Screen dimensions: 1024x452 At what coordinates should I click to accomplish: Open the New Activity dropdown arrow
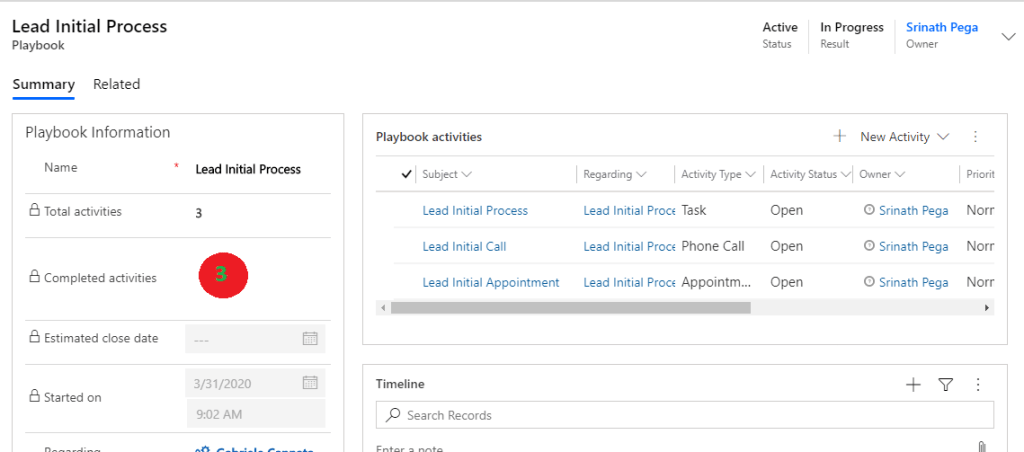coord(943,137)
